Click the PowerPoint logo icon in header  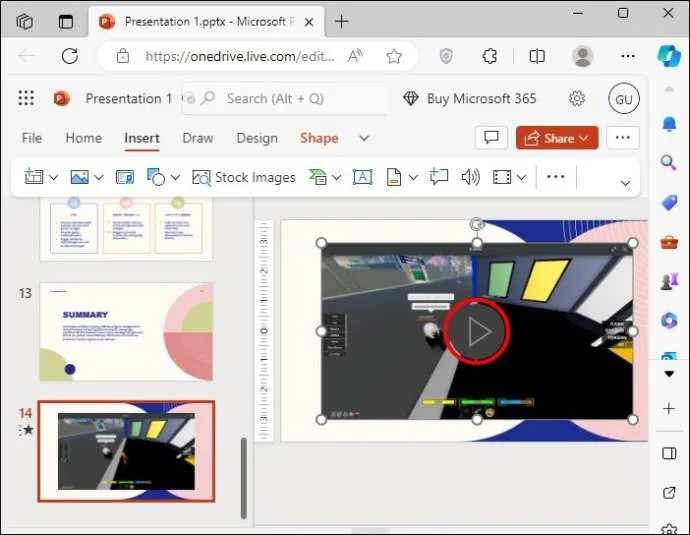(62, 98)
